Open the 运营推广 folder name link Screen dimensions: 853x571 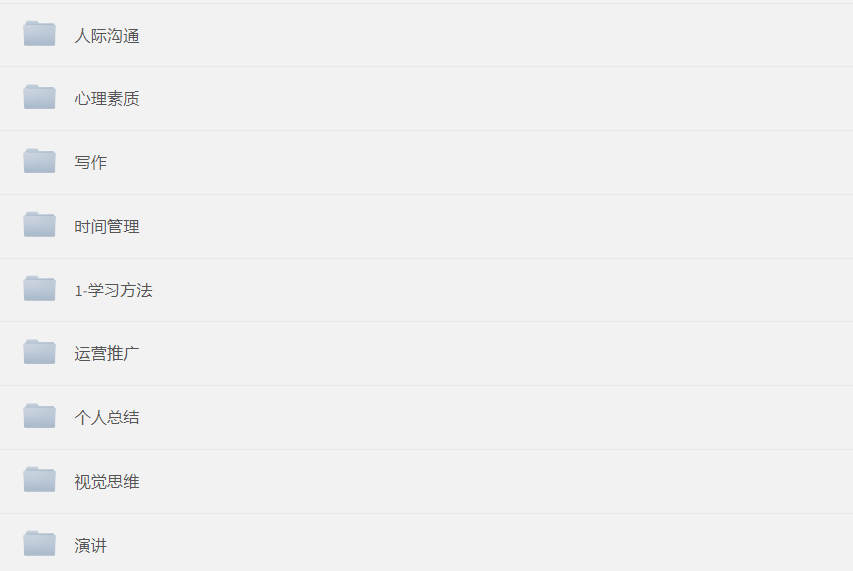(x=107, y=354)
